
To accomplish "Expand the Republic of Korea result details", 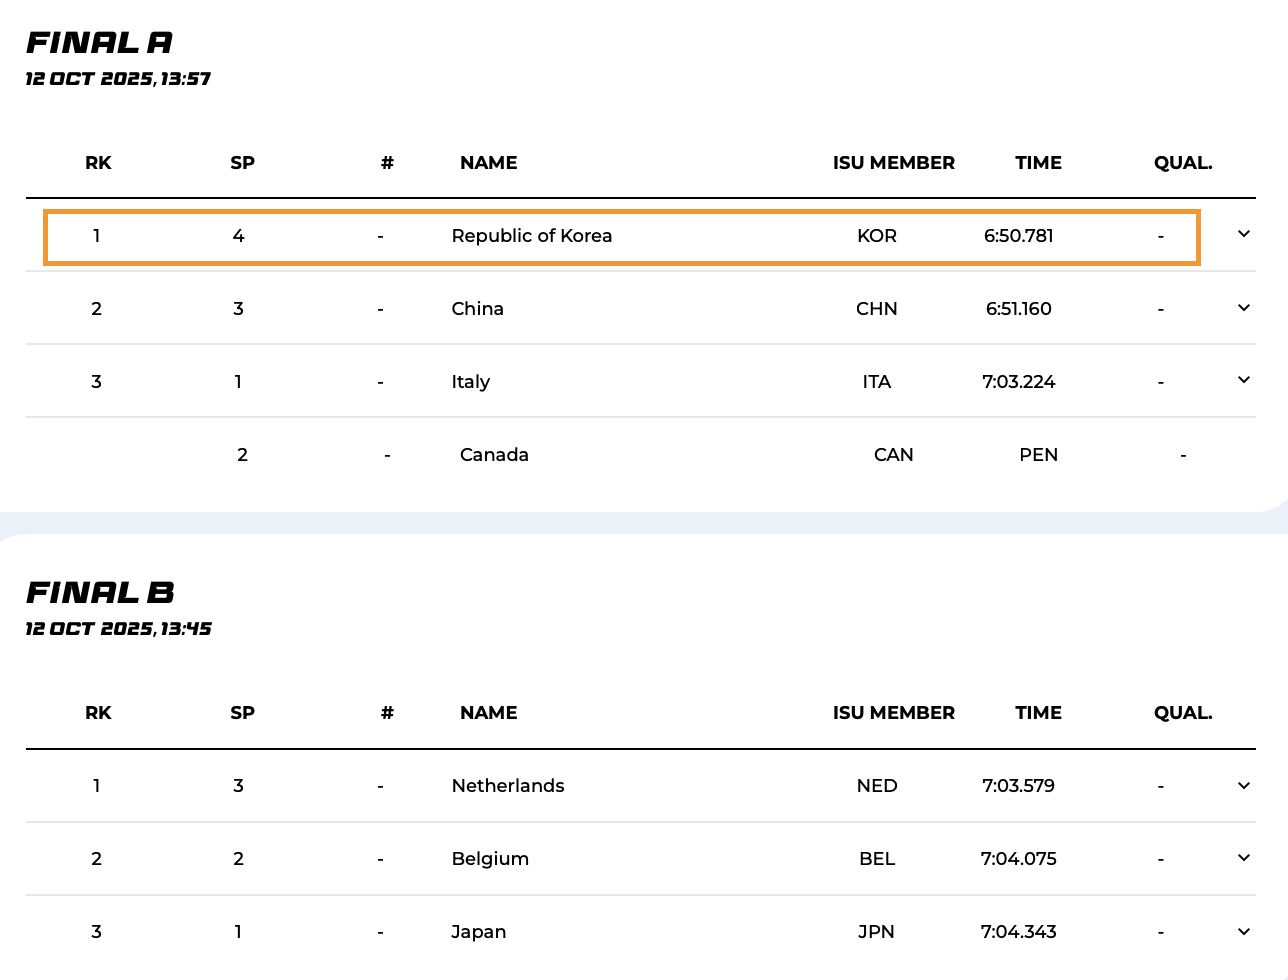I will 1244,234.
